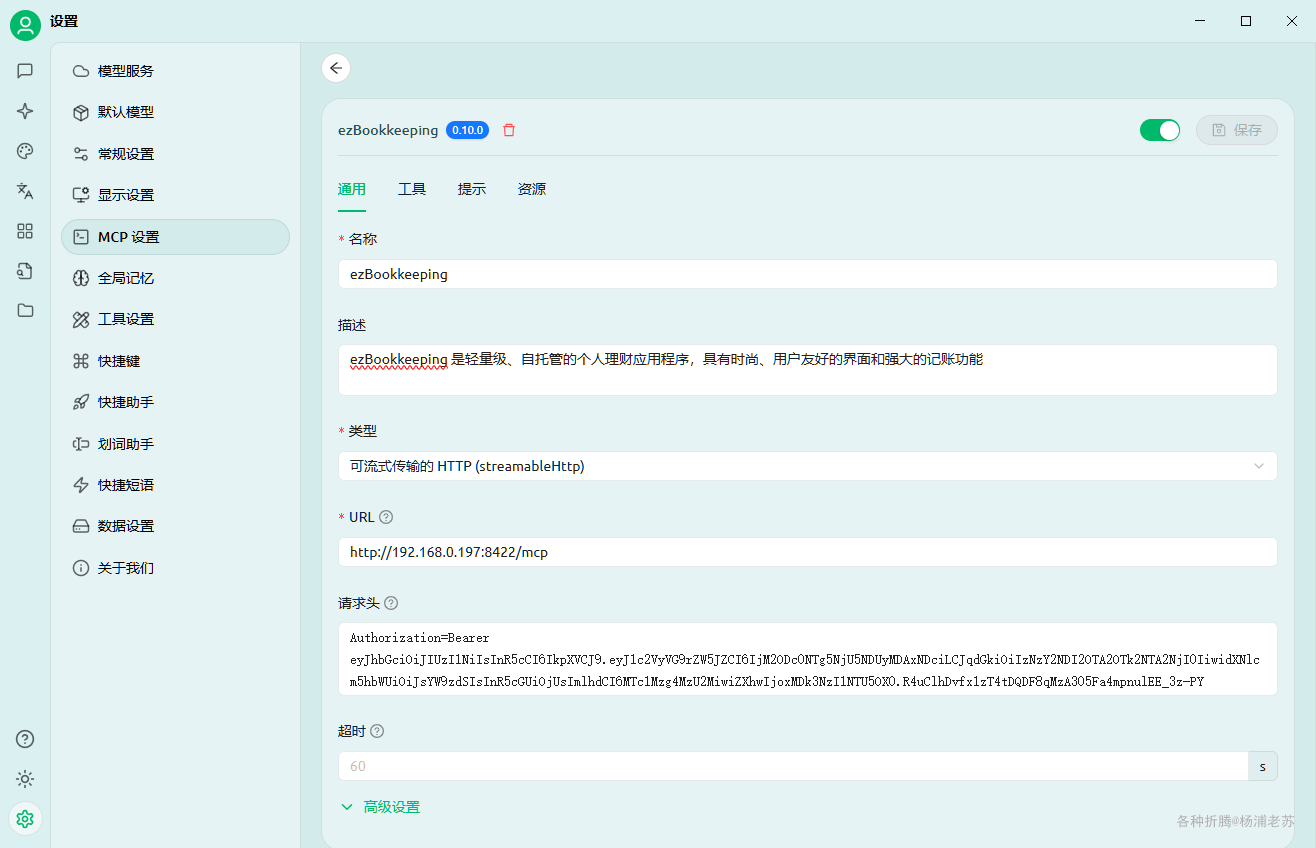Viewport: 1316px width, 848px height.
Task: Open 常规设置 in settings menu
Action: 175,154
